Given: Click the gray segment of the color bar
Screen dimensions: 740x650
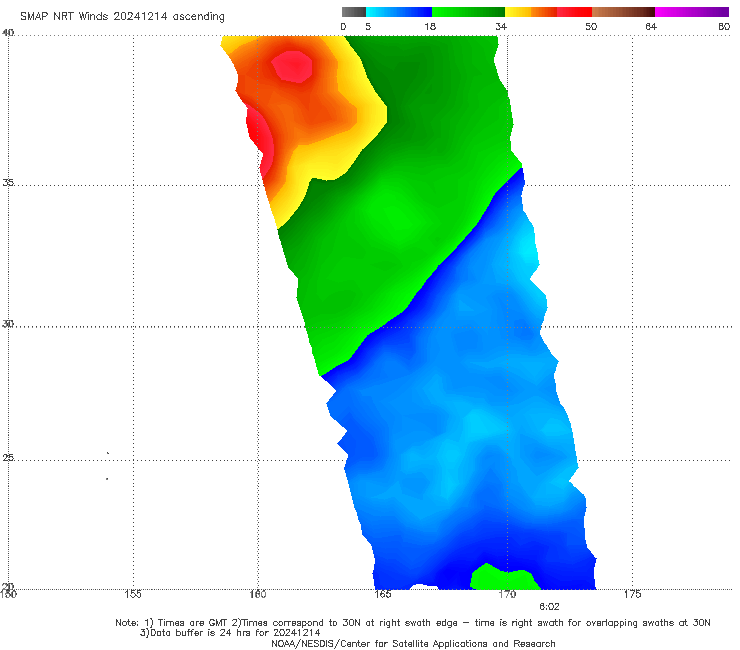Looking at the screenshot, I should coord(354,12).
